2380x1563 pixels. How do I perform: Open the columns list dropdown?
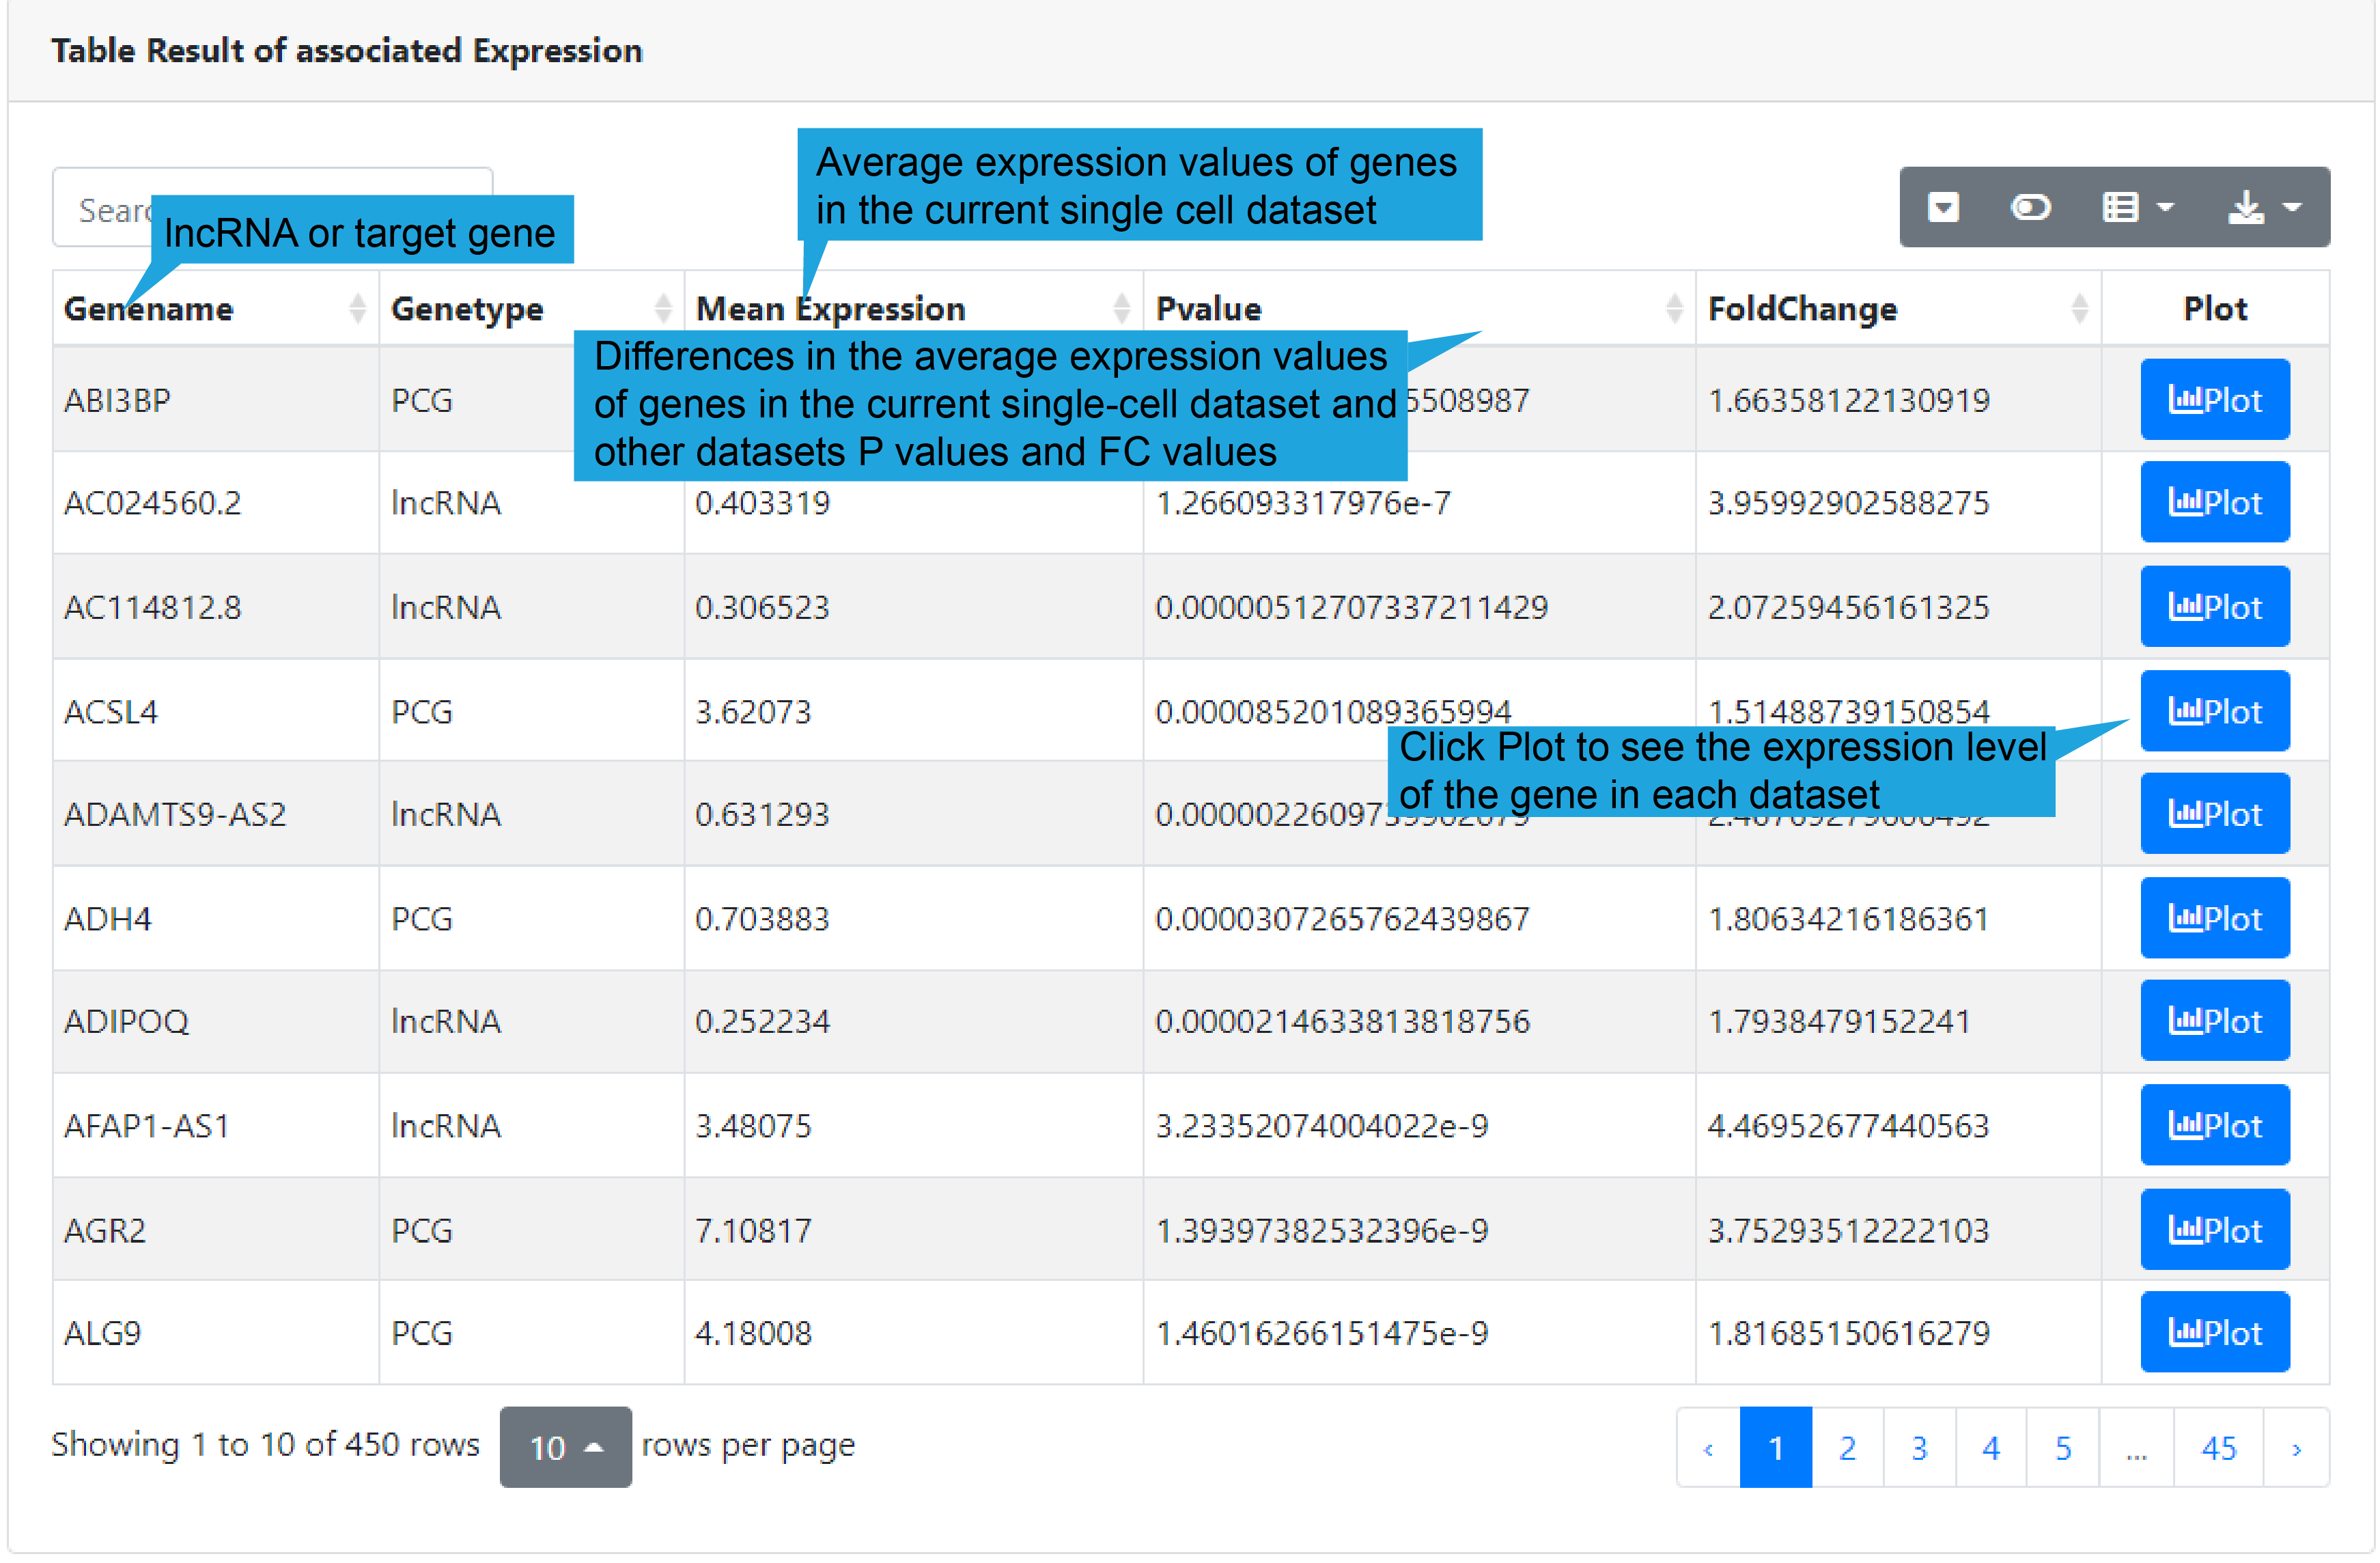point(2136,207)
